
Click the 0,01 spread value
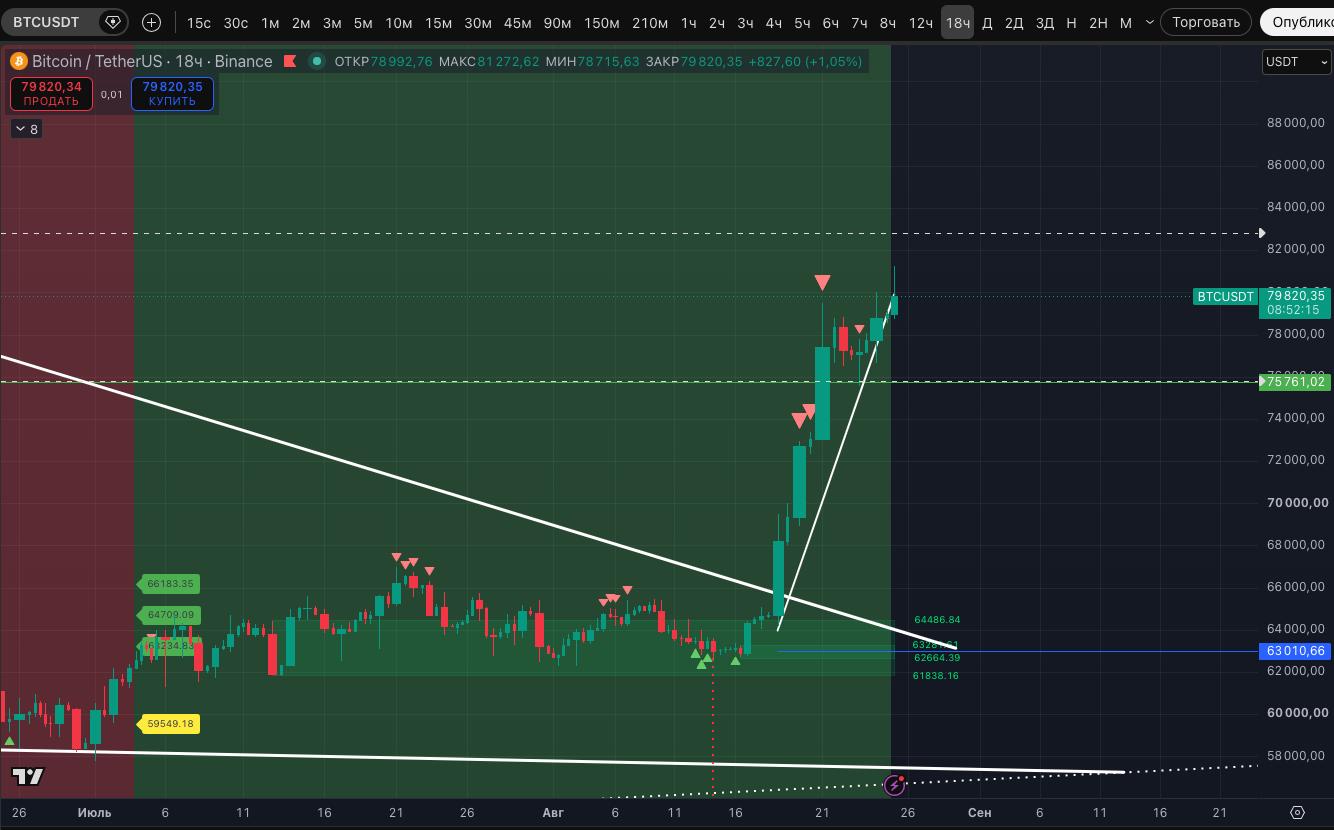coord(112,95)
